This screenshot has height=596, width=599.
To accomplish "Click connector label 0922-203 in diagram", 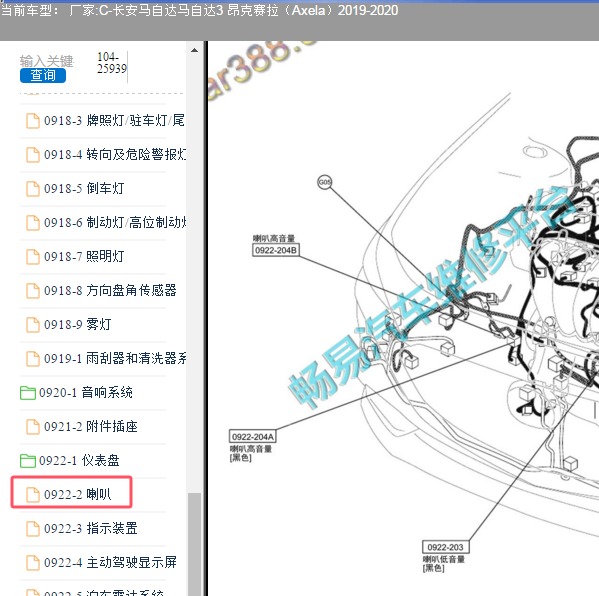I will coord(445,547).
